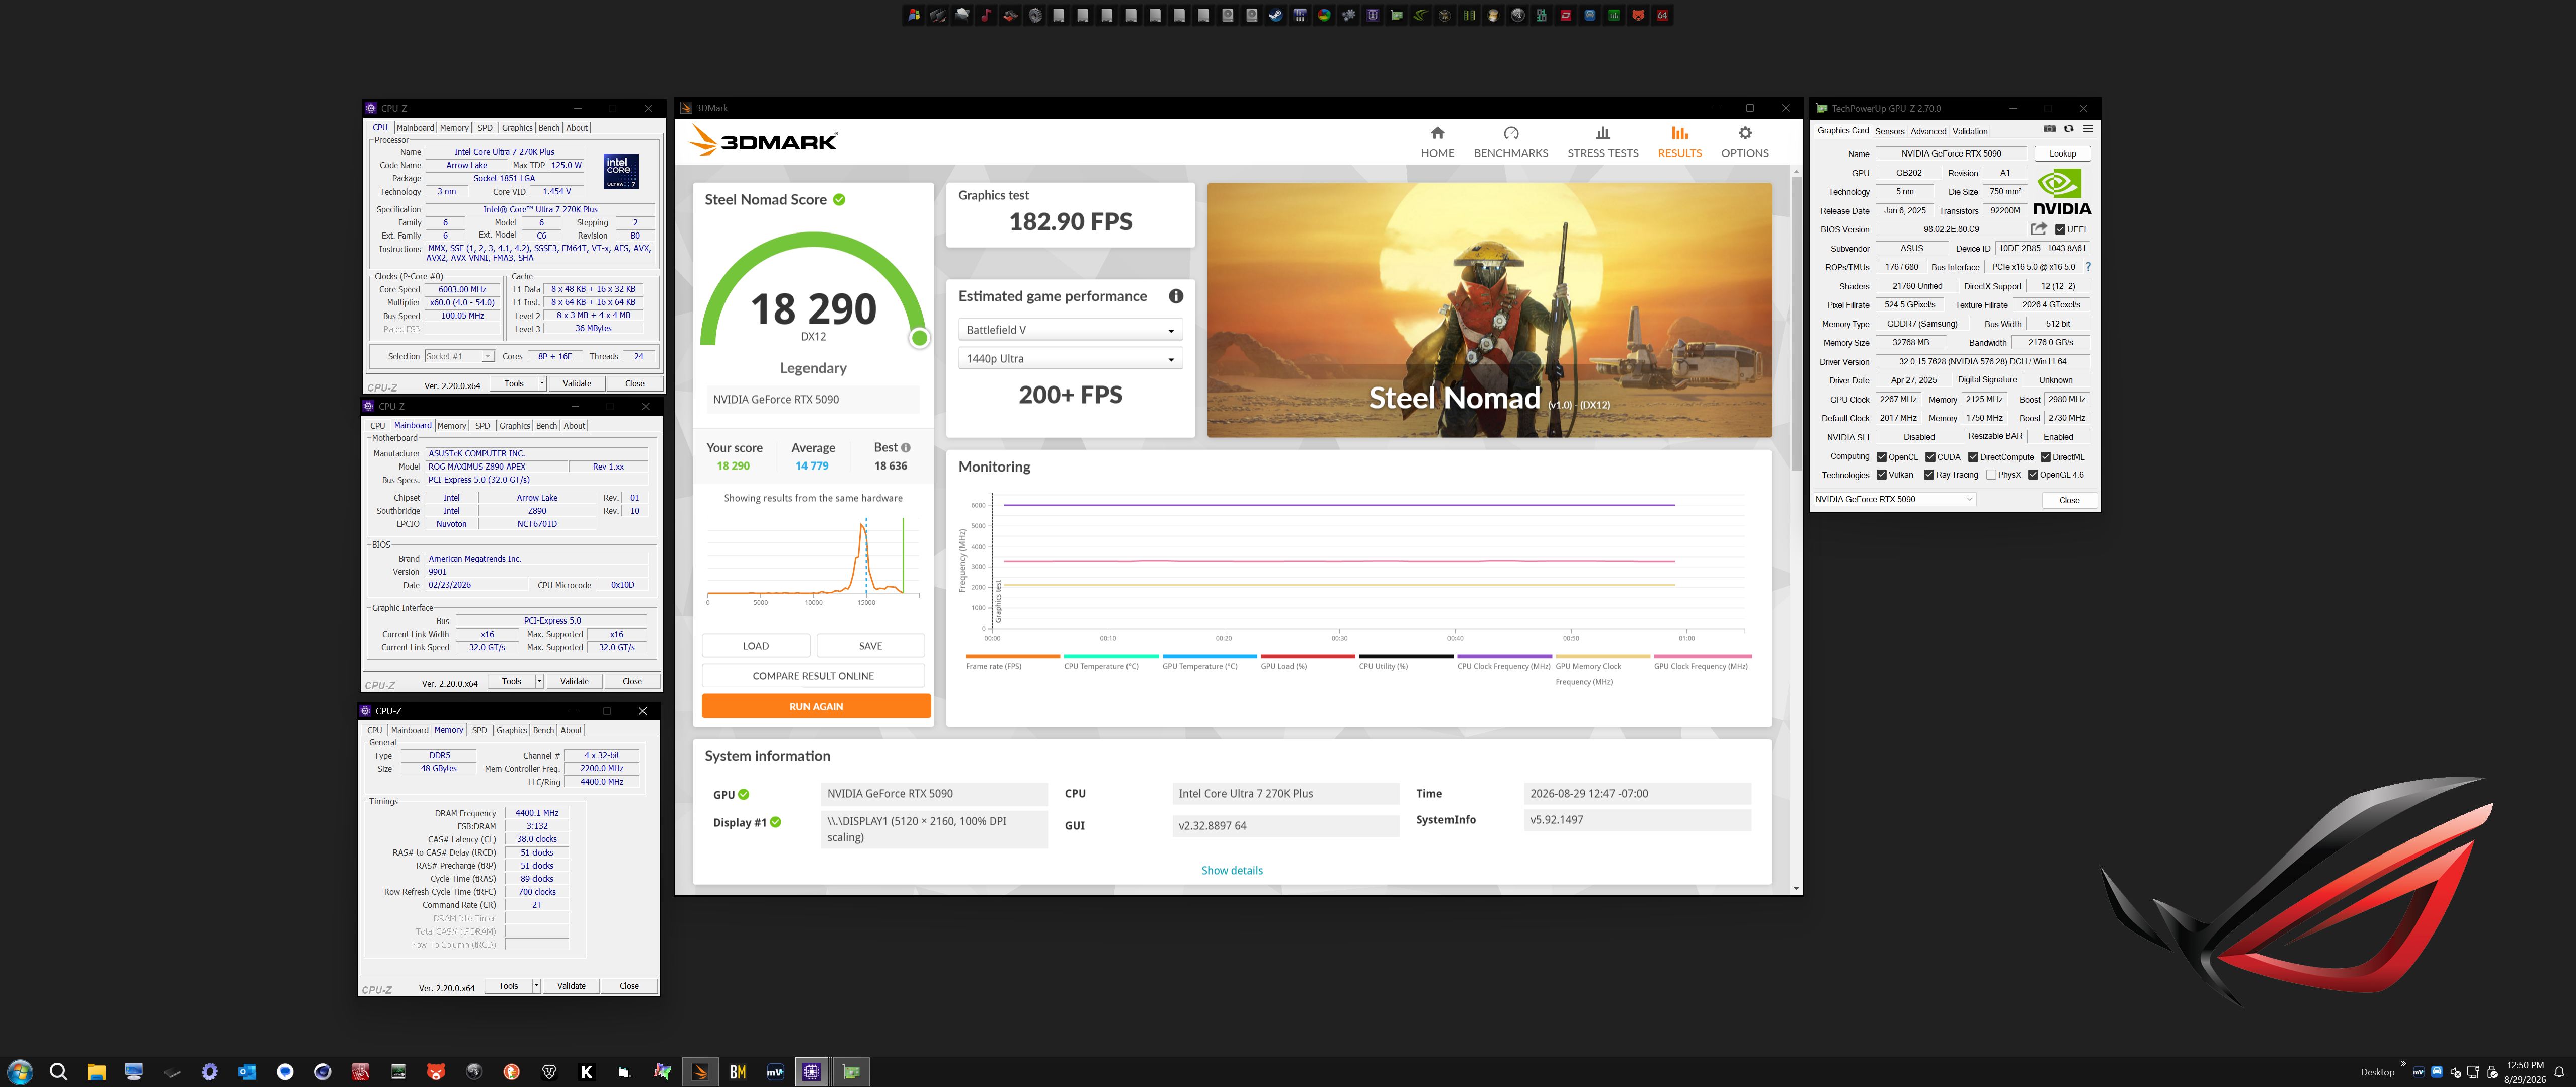Viewport: 2576px width, 1087px height.
Task: Toggle the Ray Tracing checkbox
Action: coord(1929,475)
